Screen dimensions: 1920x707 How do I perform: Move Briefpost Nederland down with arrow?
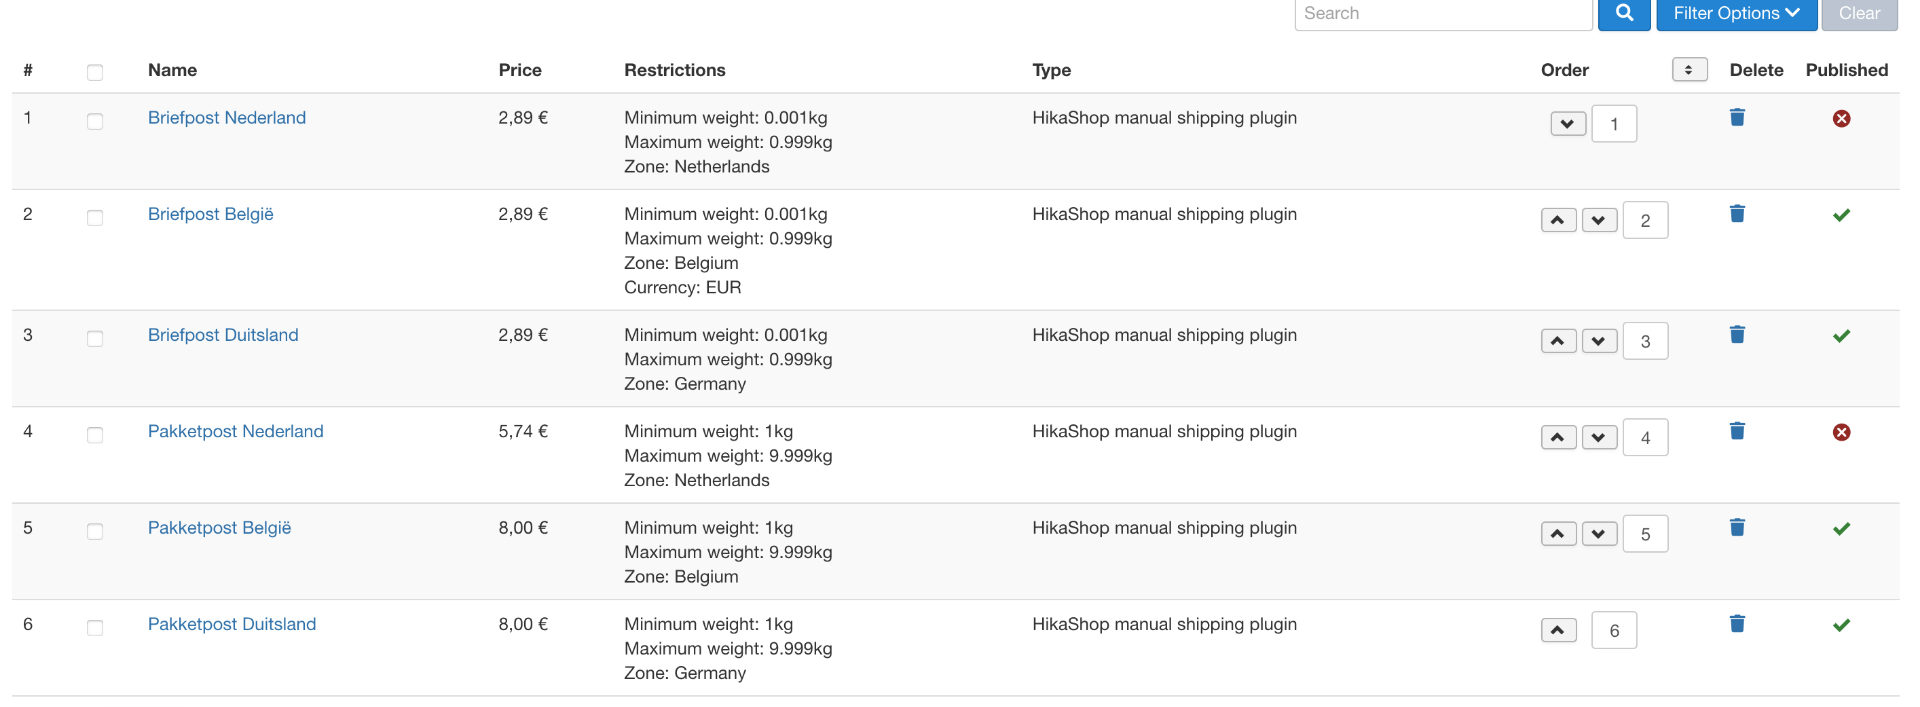[x=1568, y=124]
